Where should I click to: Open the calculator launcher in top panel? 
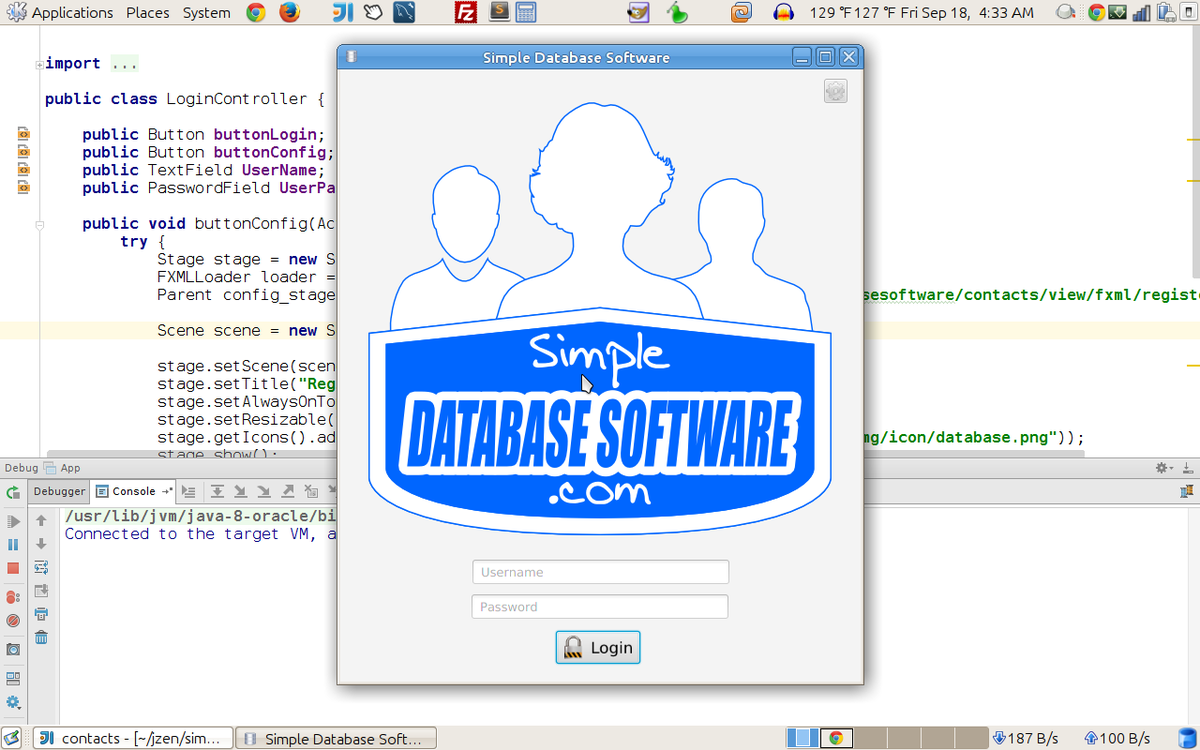tap(526, 13)
